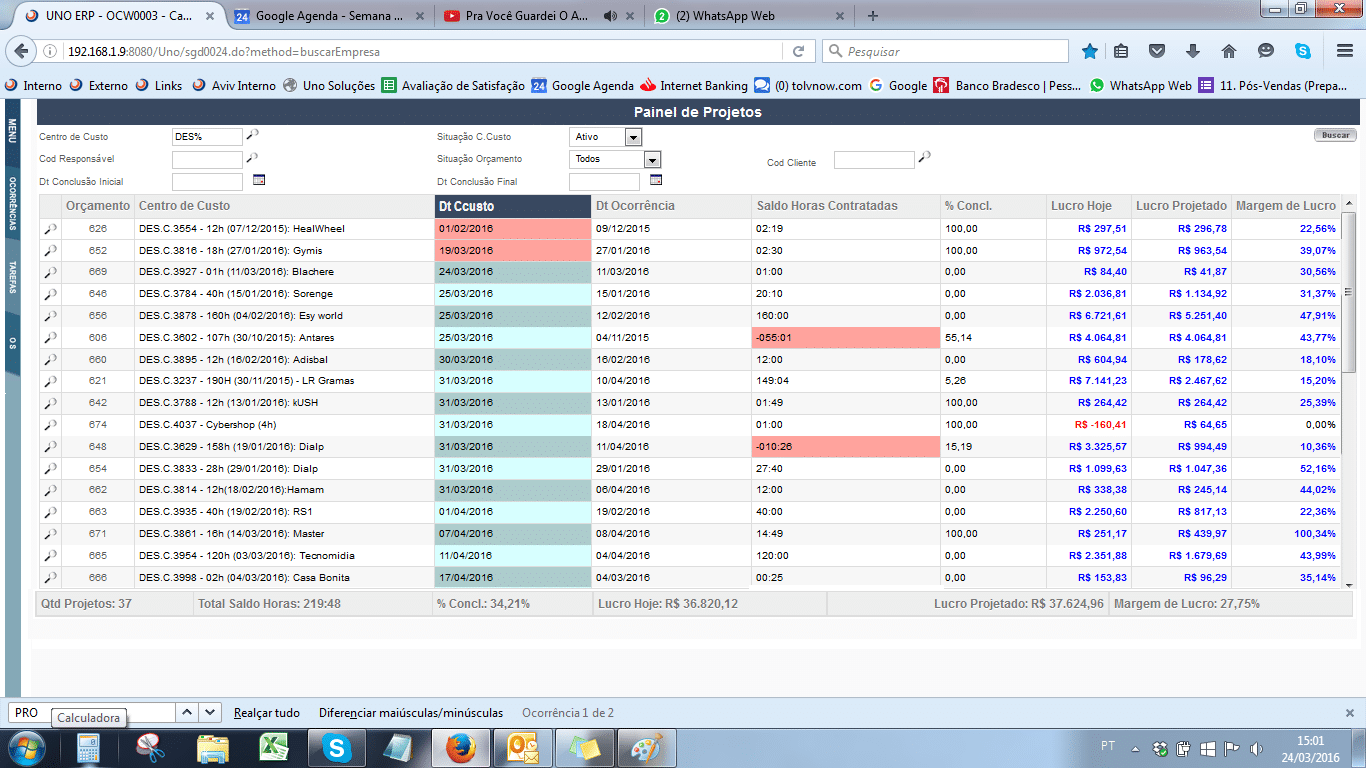Expand the Situação C.Custo dropdown
The height and width of the screenshot is (768, 1366).
pos(632,137)
